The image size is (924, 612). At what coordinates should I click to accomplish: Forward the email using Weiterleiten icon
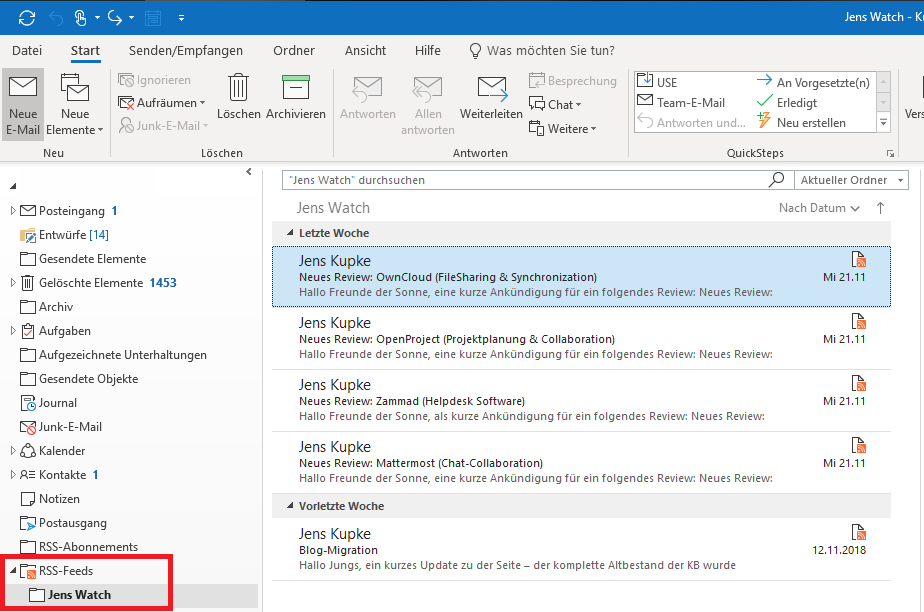[x=491, y=88]
